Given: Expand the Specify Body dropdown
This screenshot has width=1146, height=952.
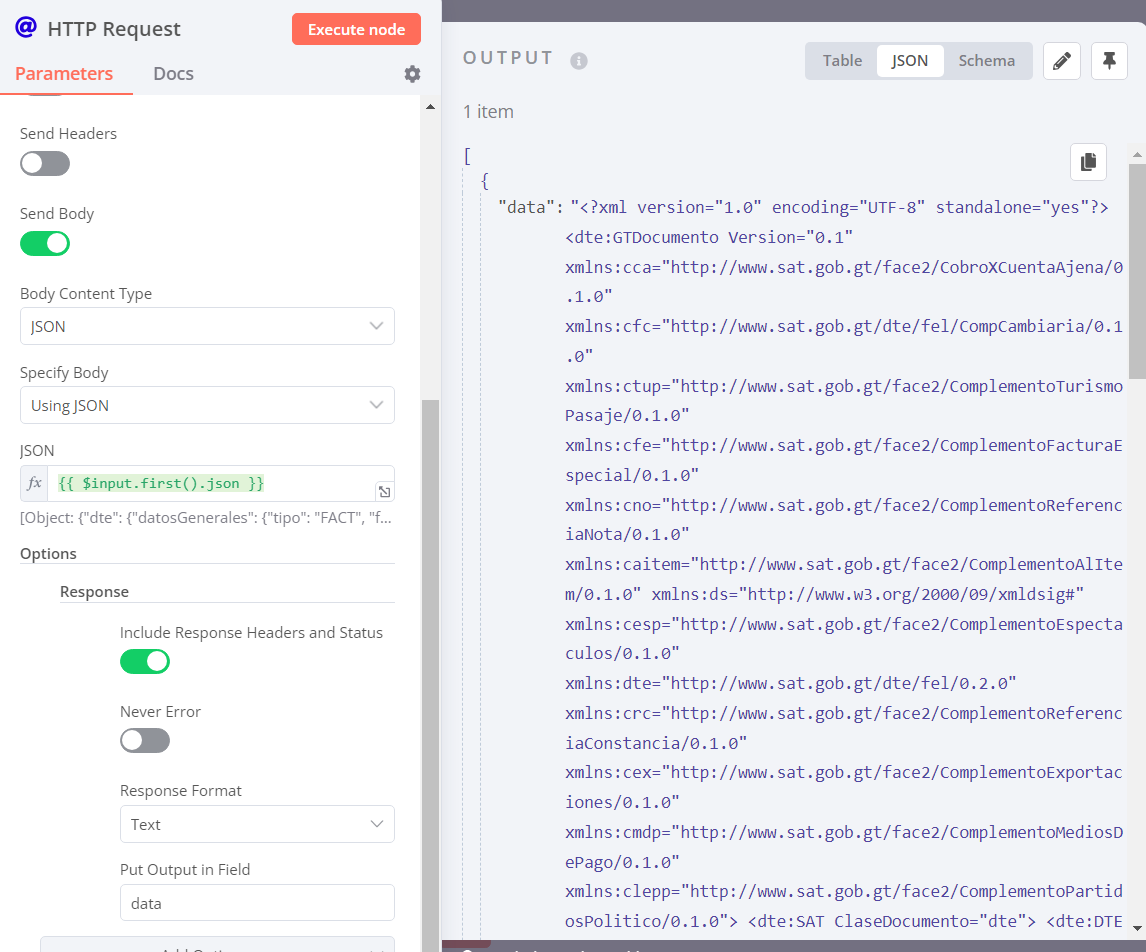Looking at the screenshot, I should 207,405.
